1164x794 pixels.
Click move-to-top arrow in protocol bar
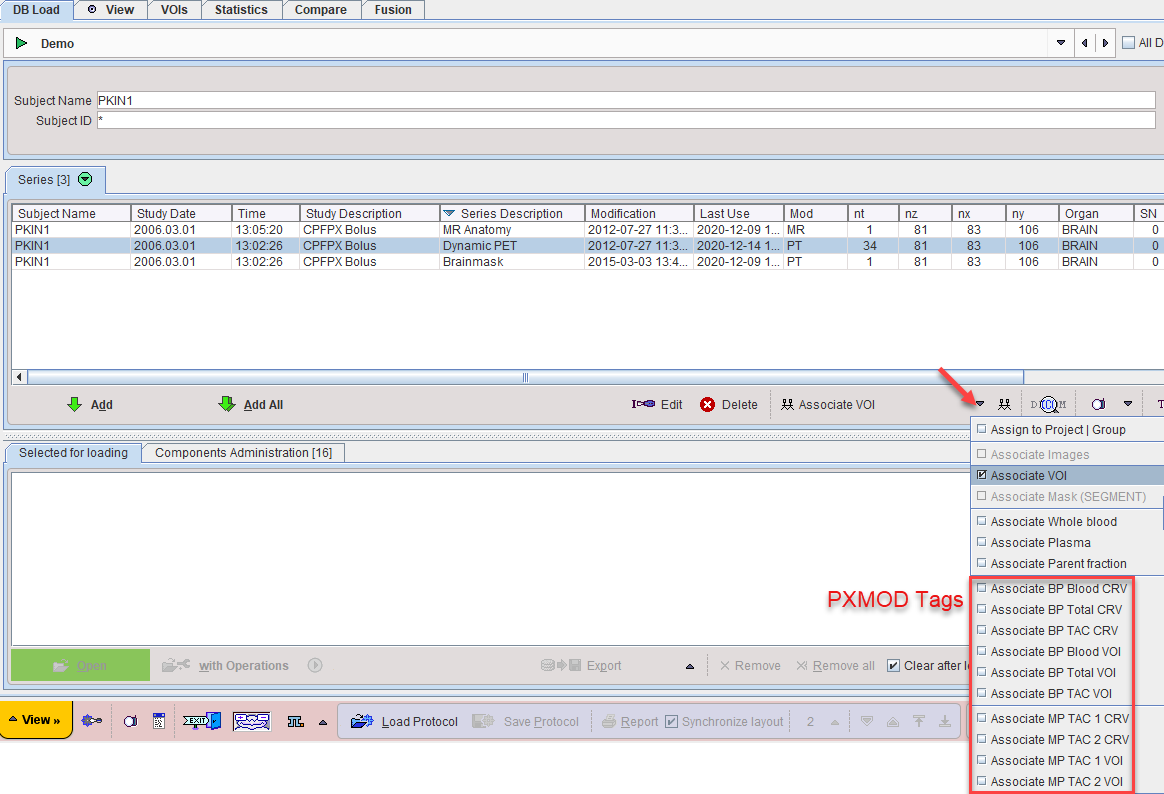click(919, 721)
